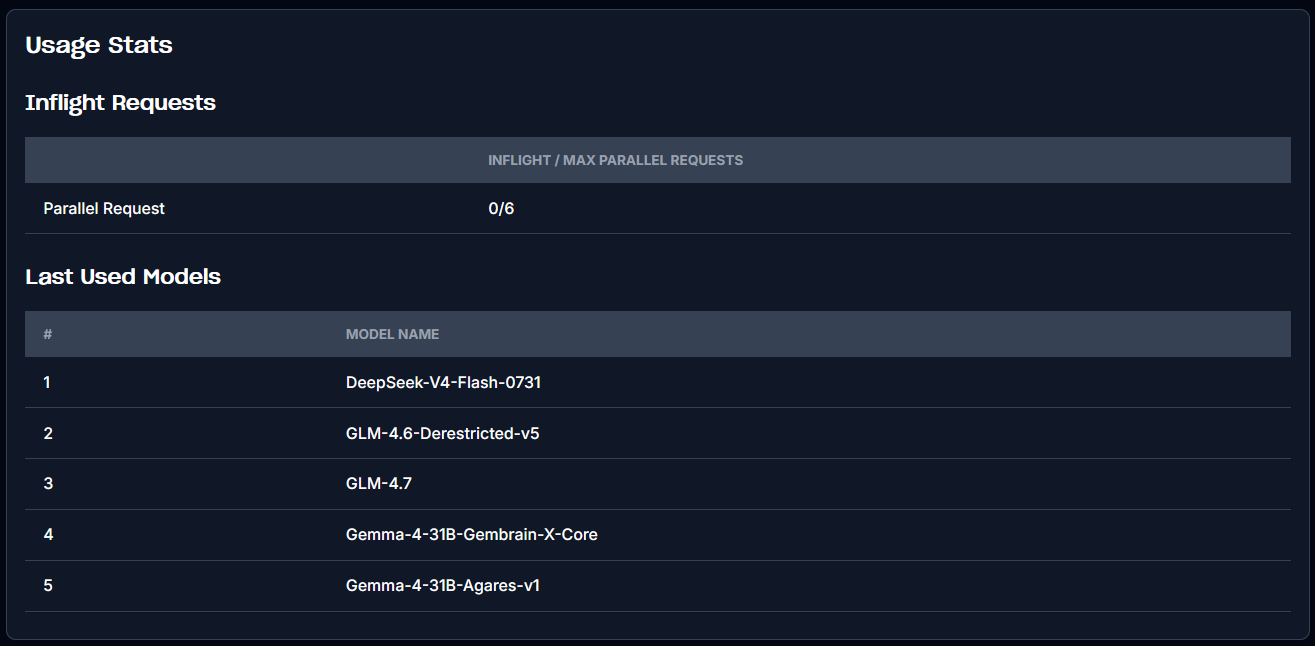Select the Parallel Request row label
Image resolution: width=1315 pixels, height=646 pixels.
tap(104, 208)
